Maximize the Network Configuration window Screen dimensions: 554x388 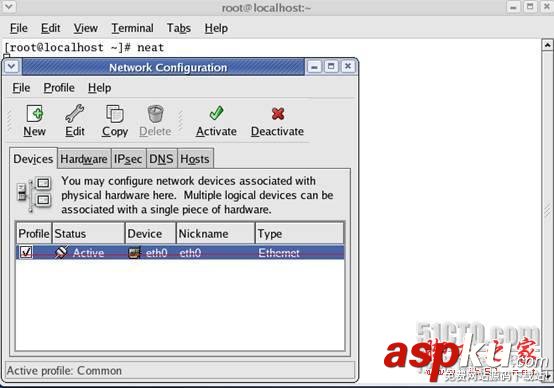pos(331,66)
